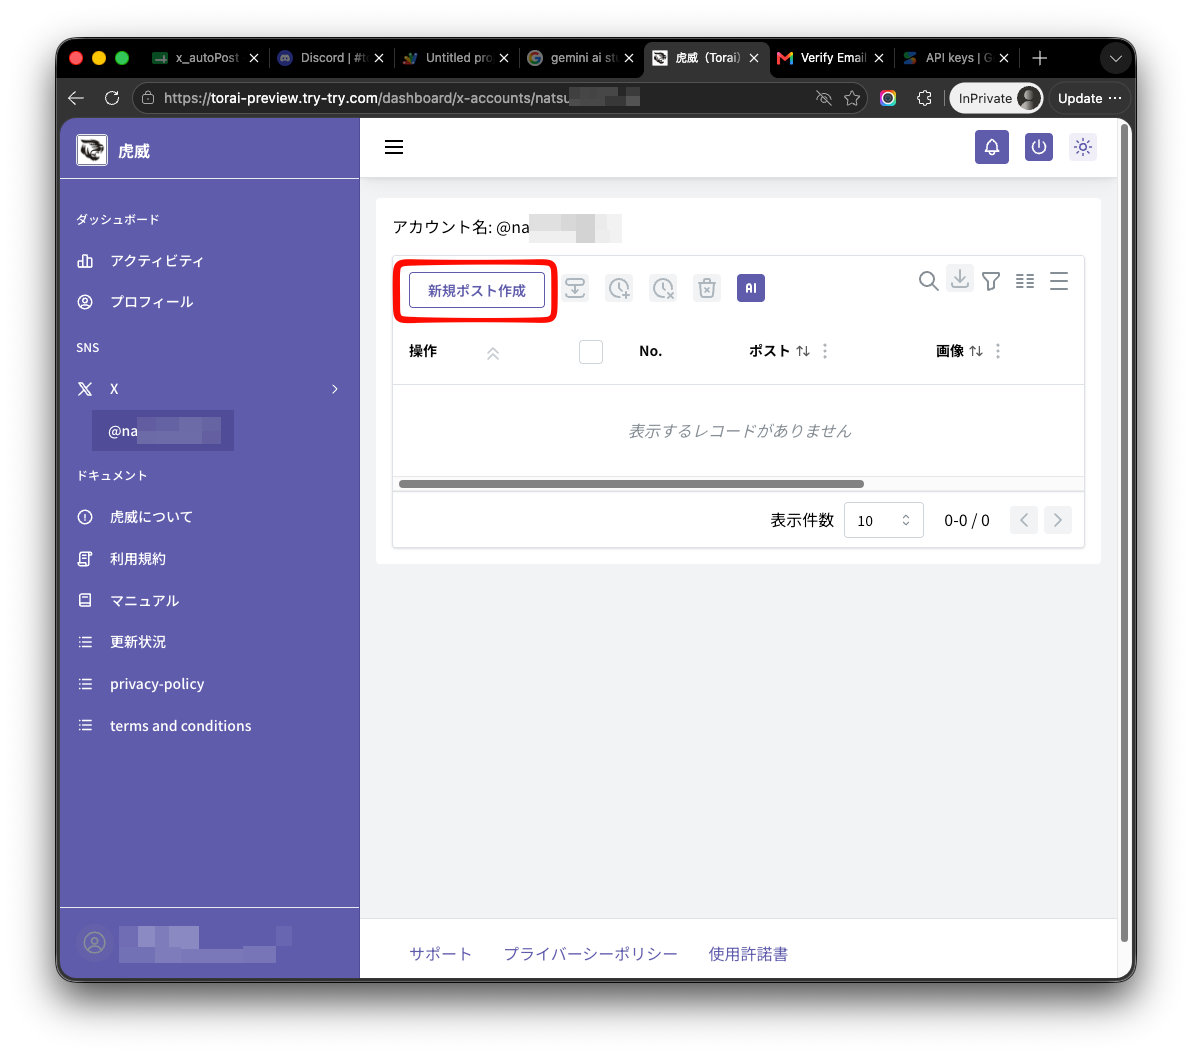Toggle table density lines icon

(1059, 281)
